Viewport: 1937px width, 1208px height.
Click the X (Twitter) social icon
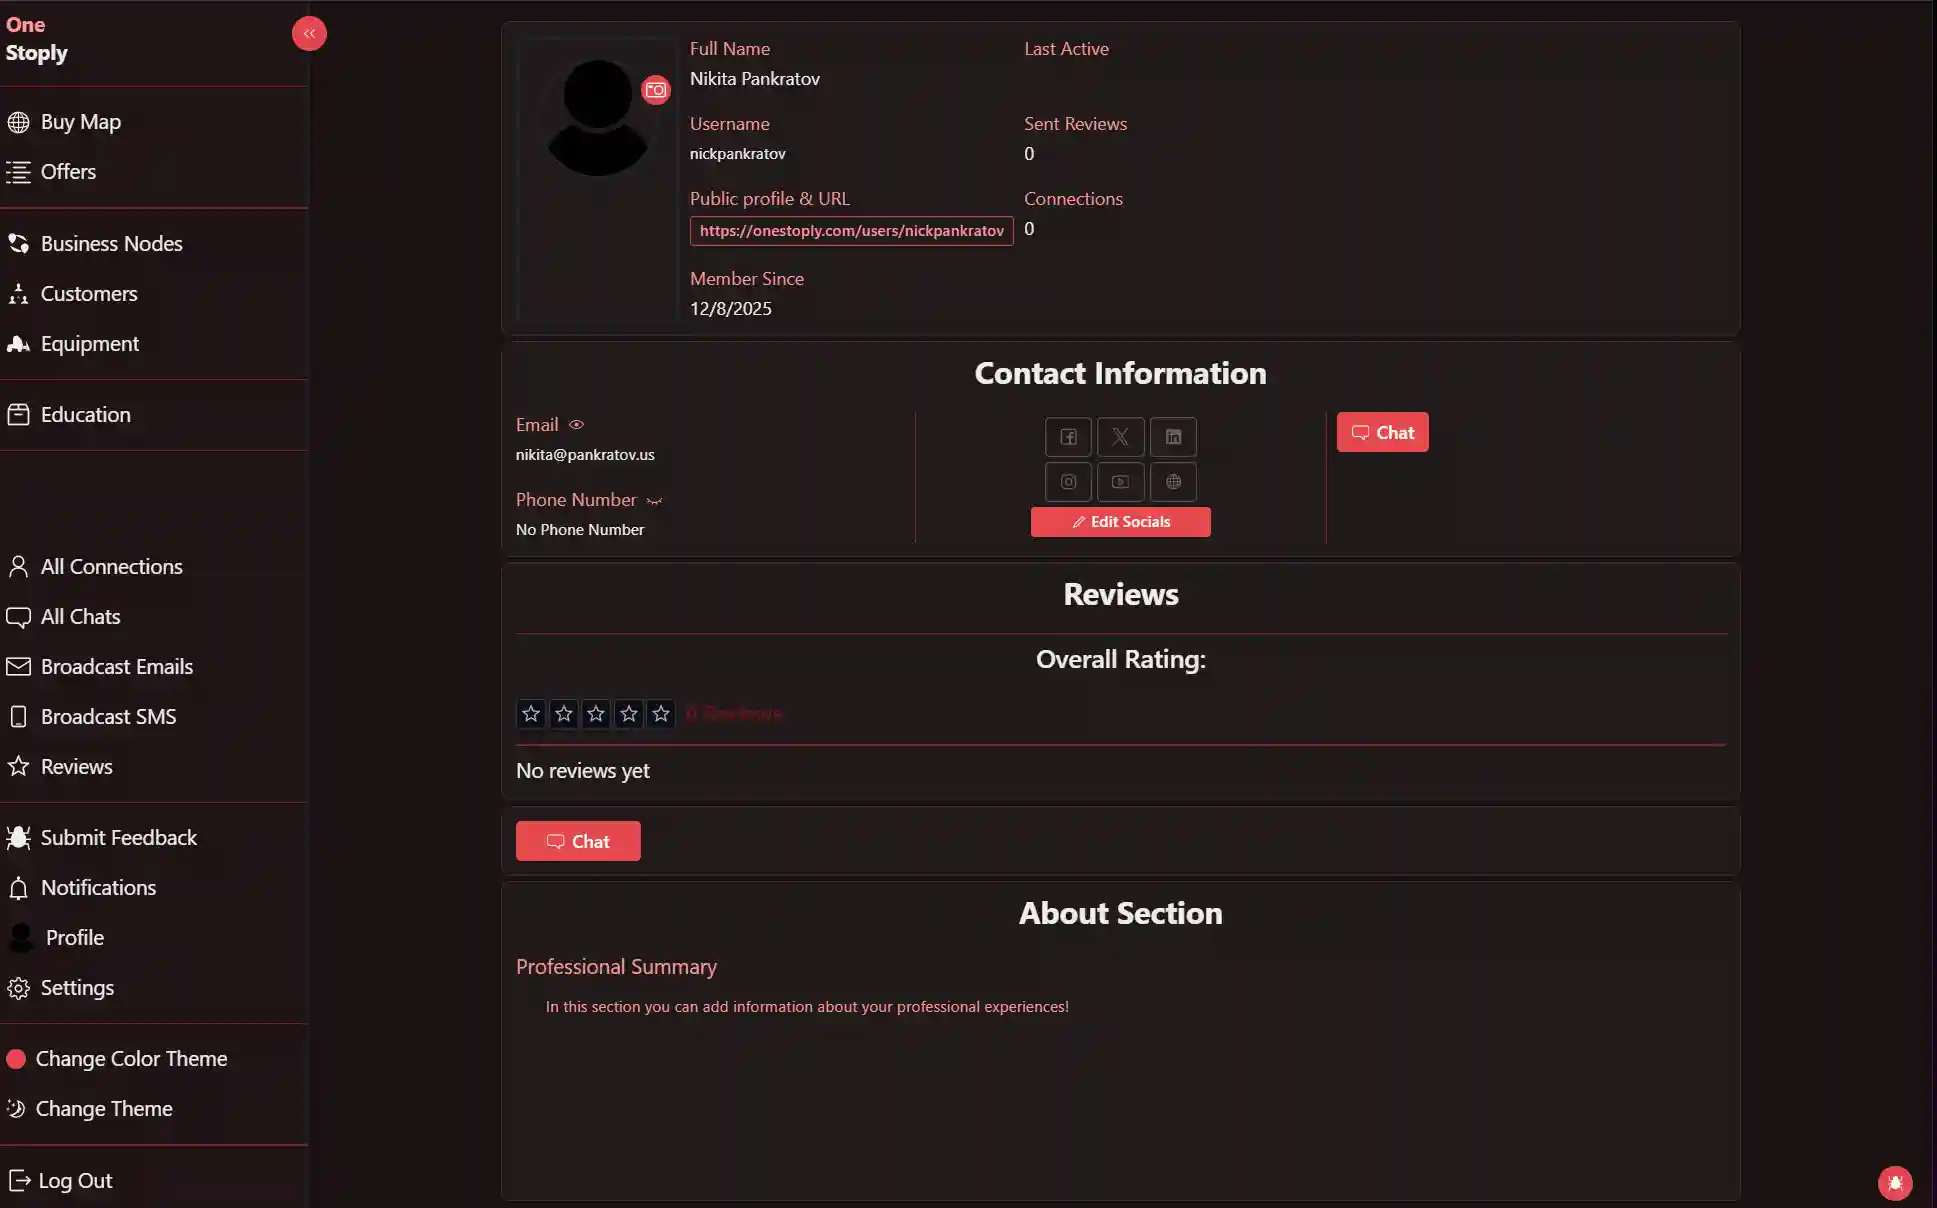pyautogui.click(x=1121, y=437)
